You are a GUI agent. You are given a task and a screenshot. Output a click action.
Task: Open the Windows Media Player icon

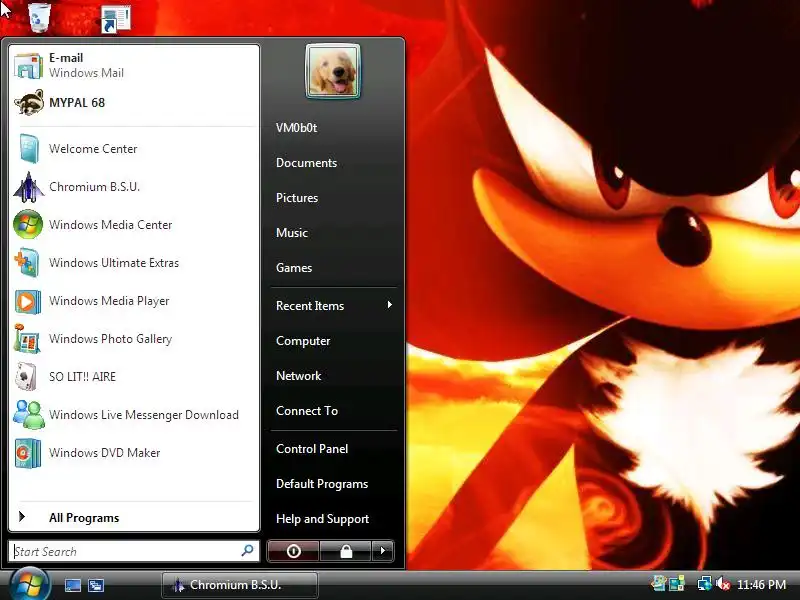(x=28, y=301)
